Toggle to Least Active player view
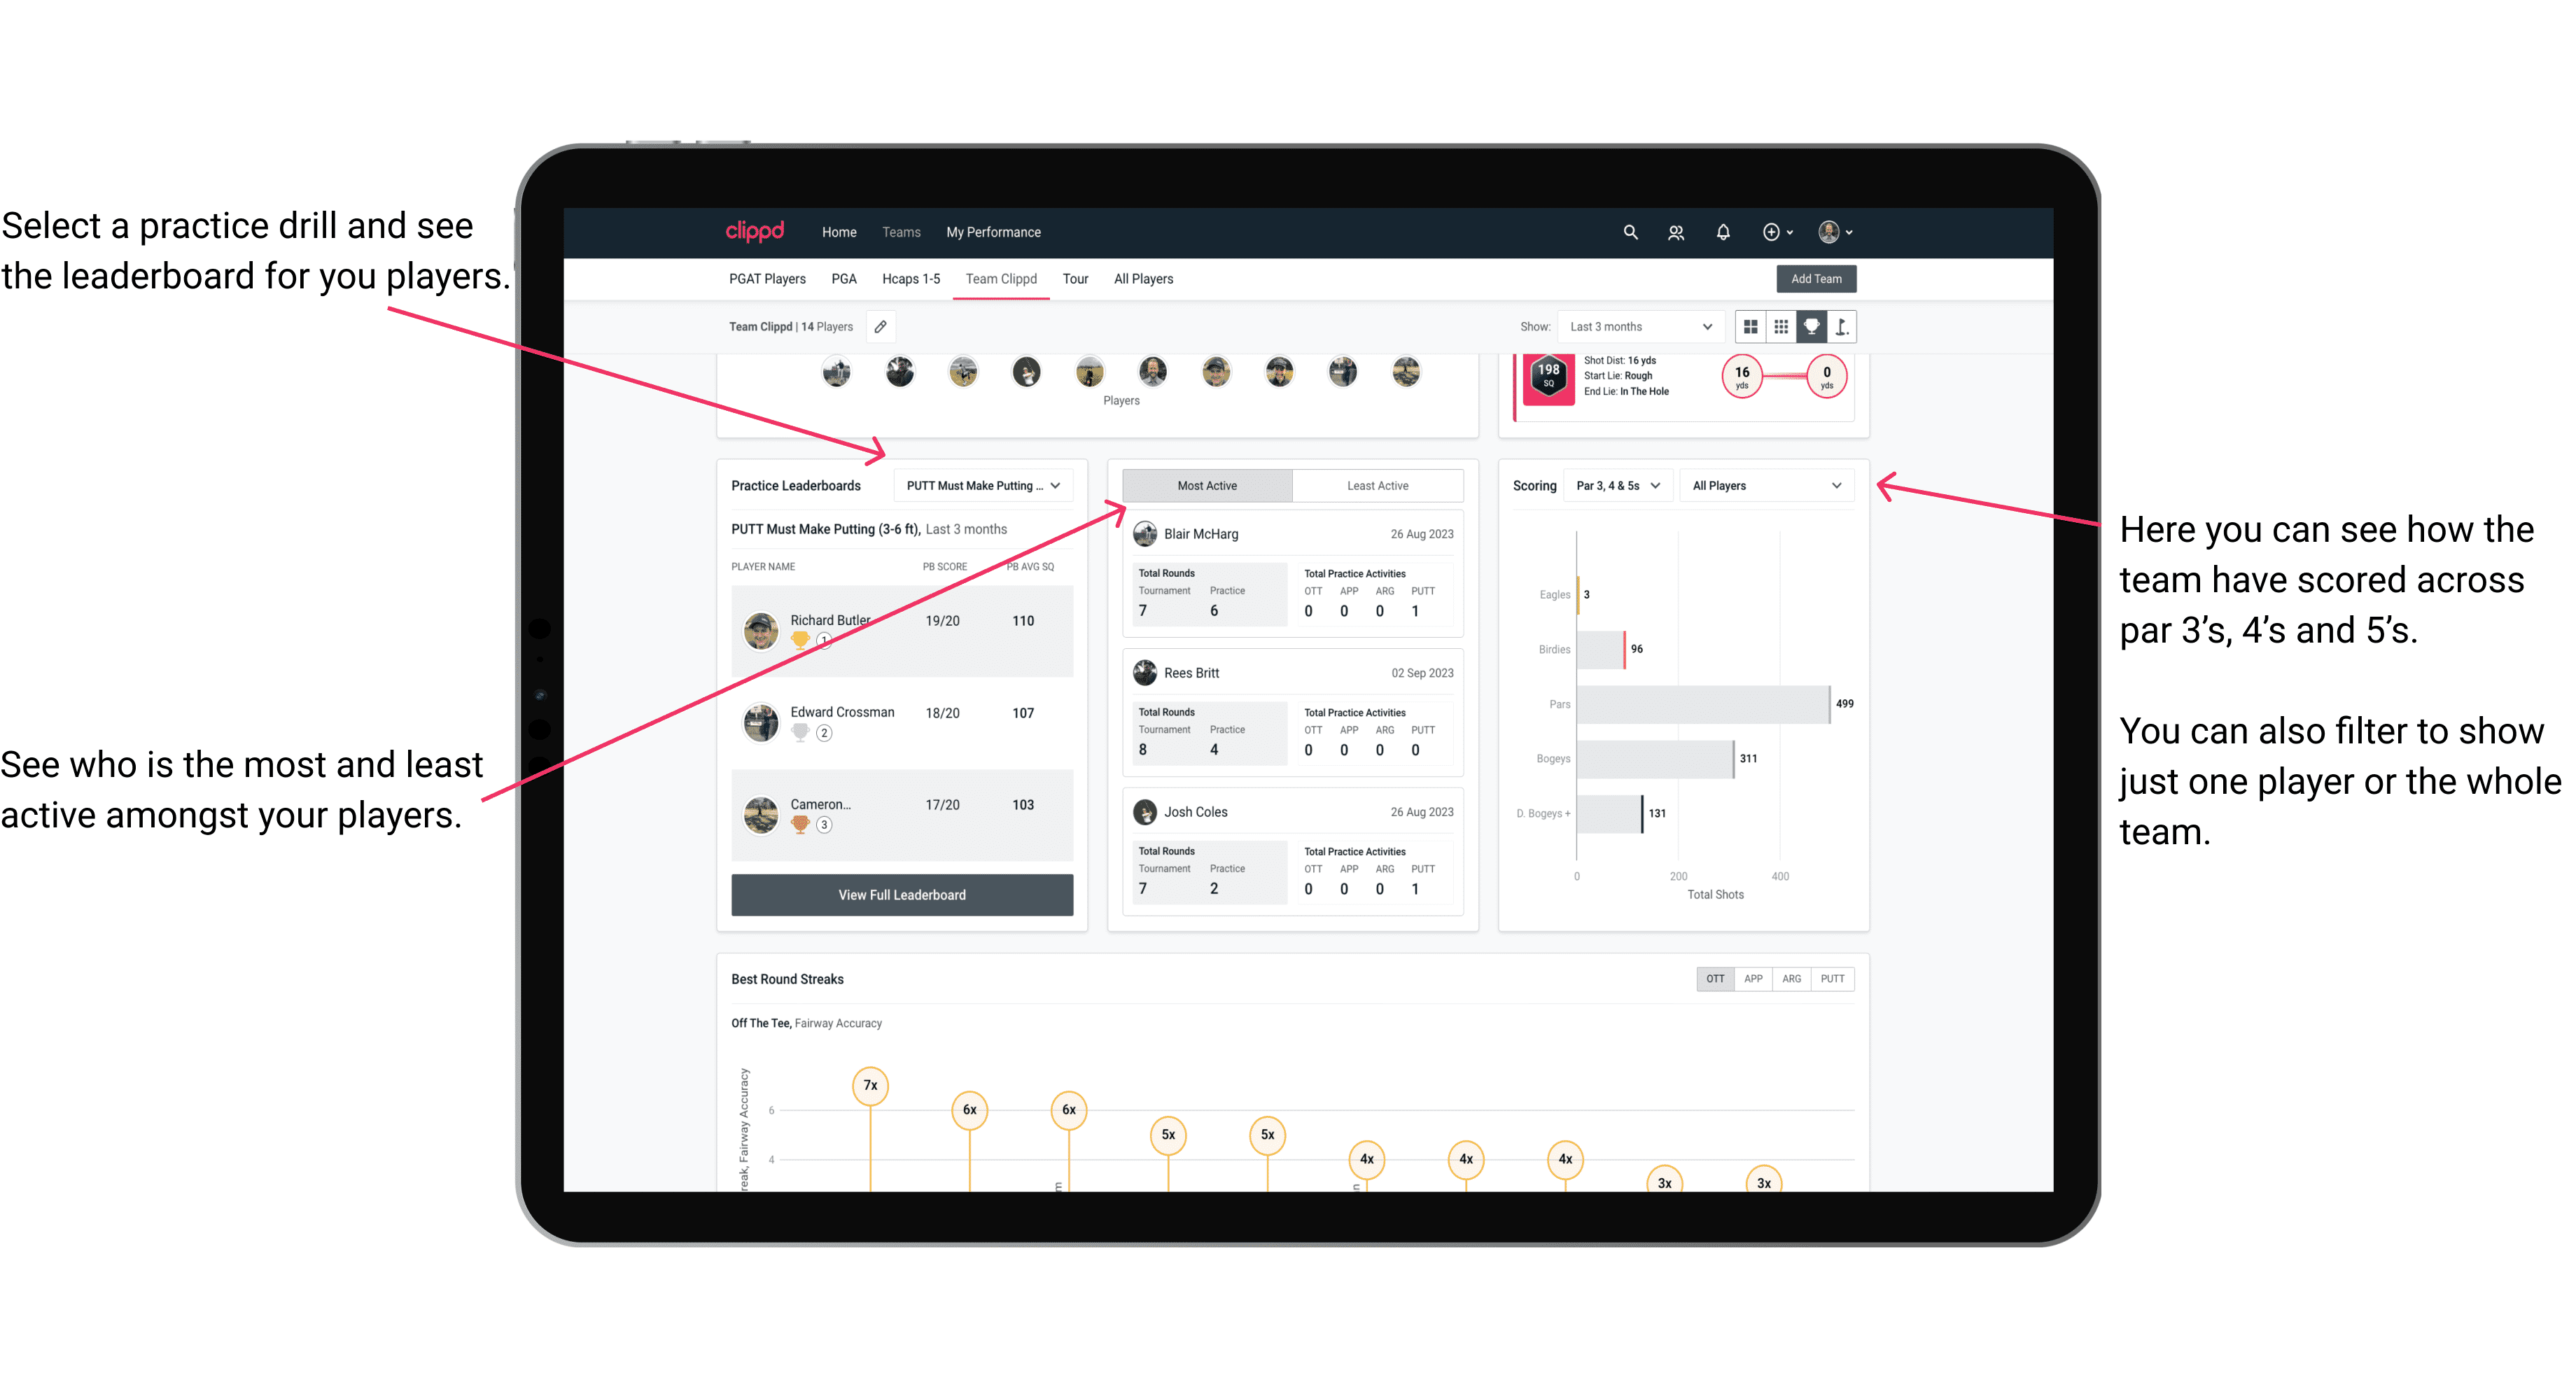Viewport: 2576px width, 1386px height. click(x=1375, y=485)
